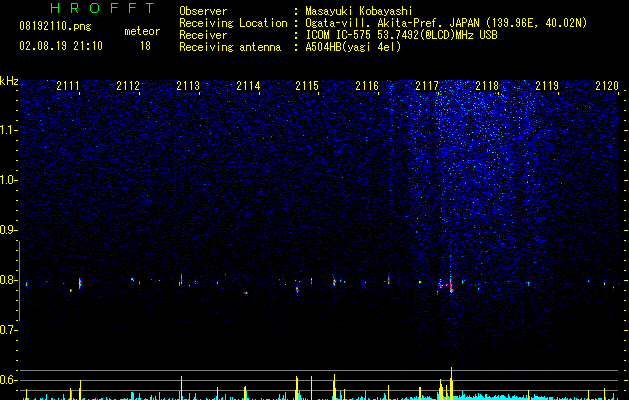
Task: Click the 0.8 frequency axis label
Action: (x=8, y=280)
